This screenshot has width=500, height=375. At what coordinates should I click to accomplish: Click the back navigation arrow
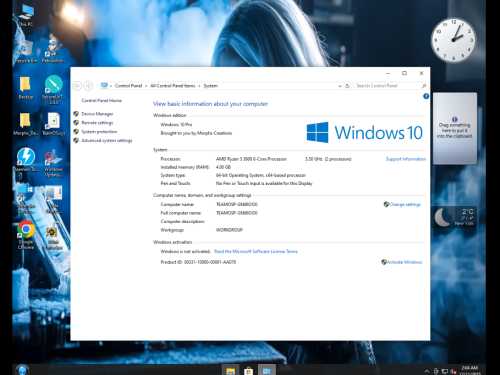[77, 86]
